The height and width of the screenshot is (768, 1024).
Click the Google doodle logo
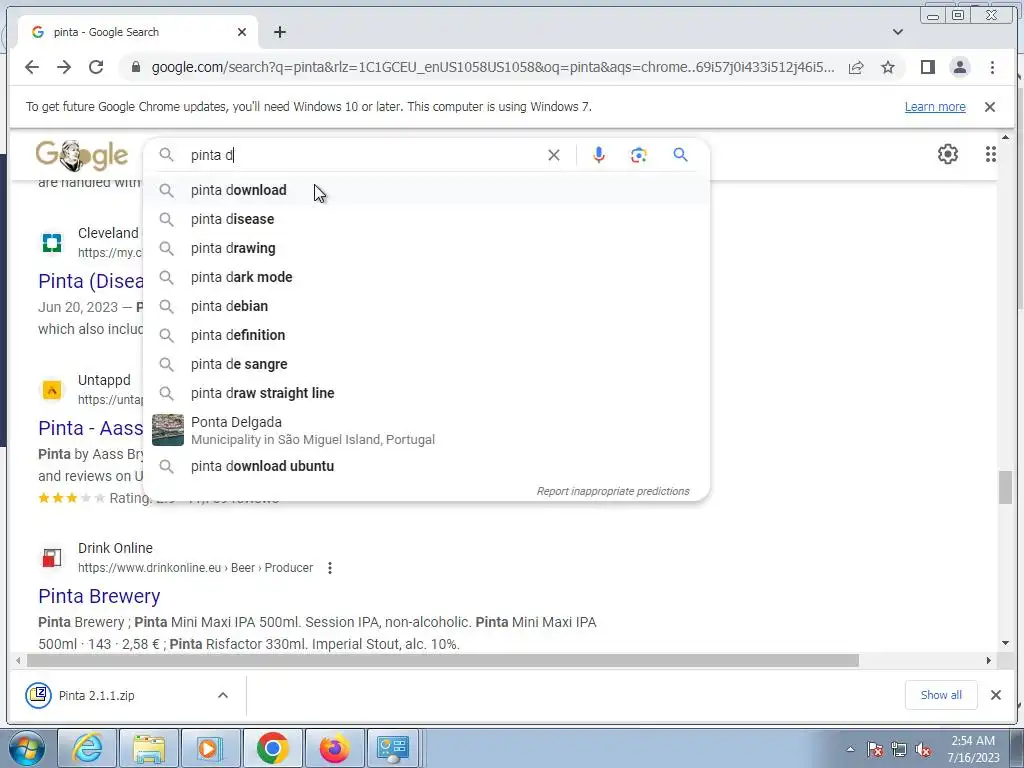pyautogui.click(x=82, y=155)
